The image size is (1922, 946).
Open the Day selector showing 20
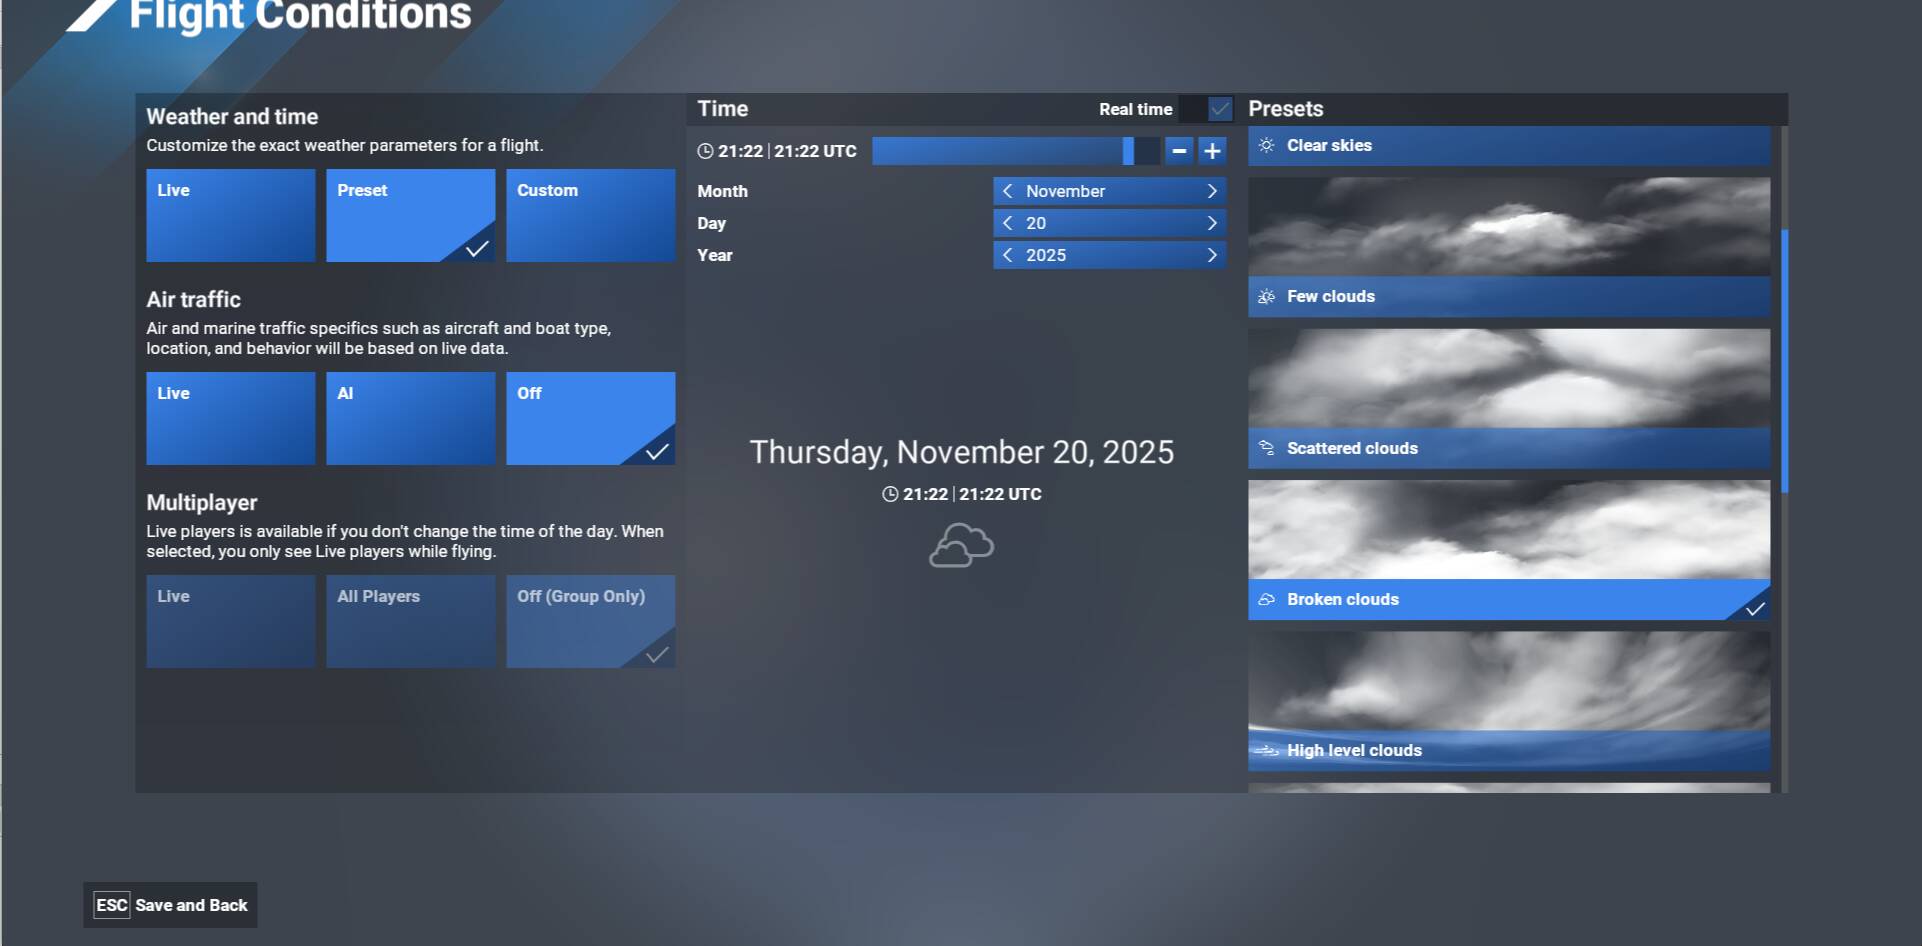[x=1110, y=223]
